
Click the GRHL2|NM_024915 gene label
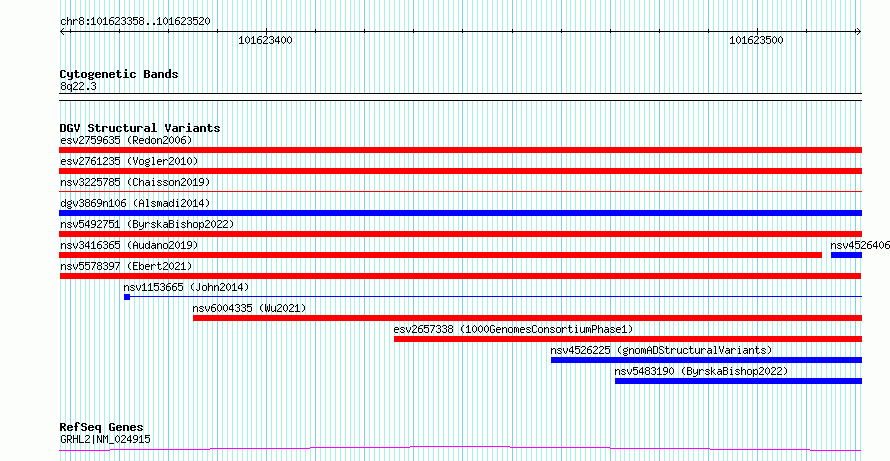(106, 439)
